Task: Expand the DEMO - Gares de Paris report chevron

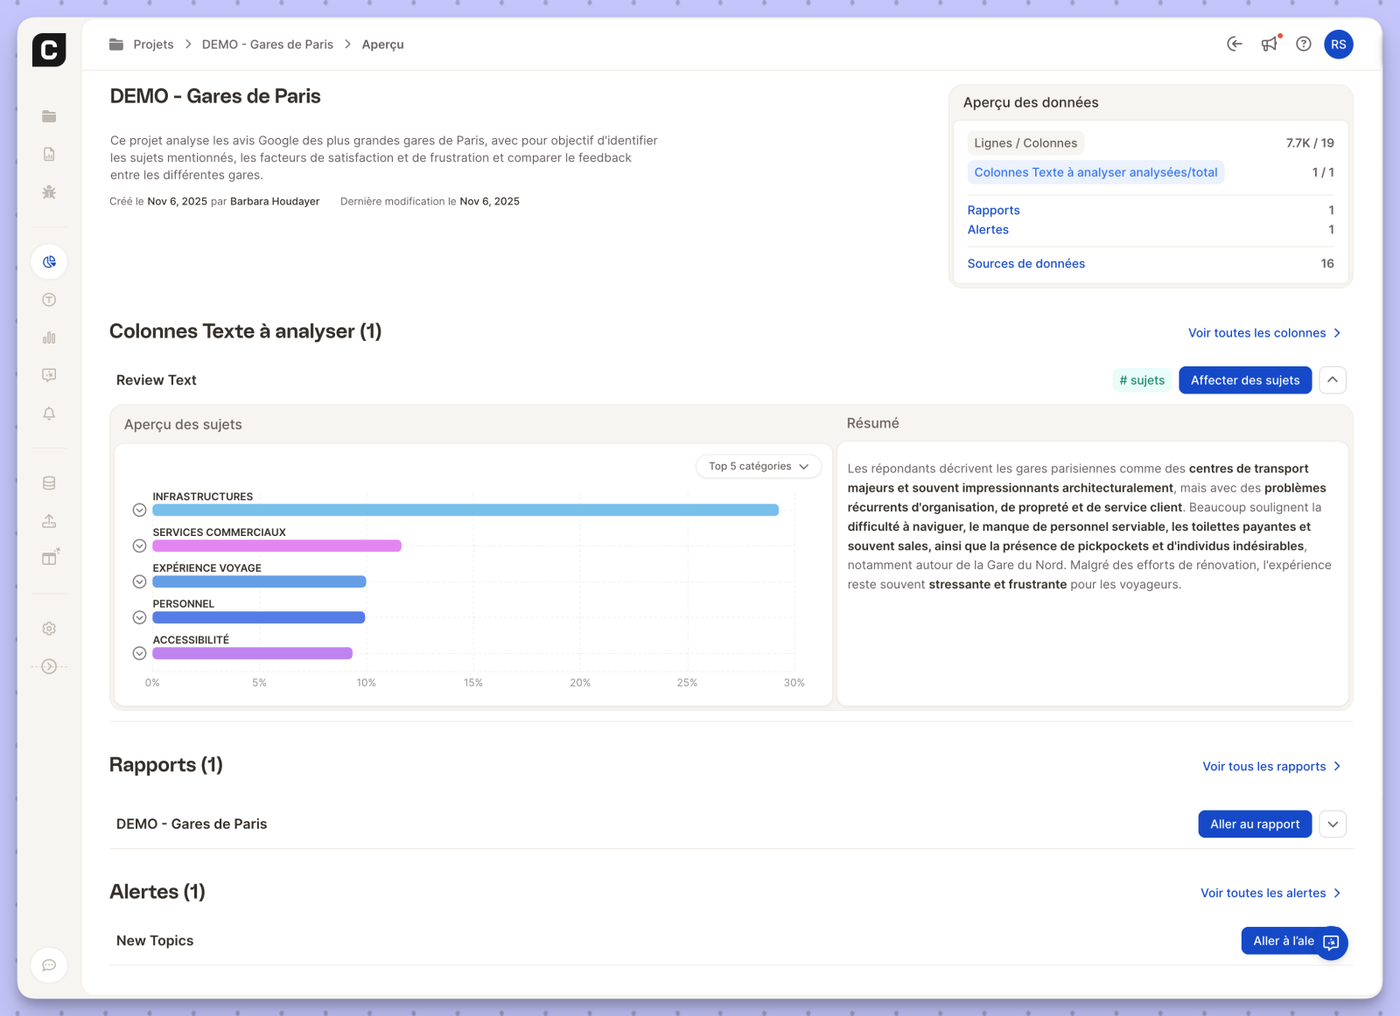Action: pos(1332,824)
